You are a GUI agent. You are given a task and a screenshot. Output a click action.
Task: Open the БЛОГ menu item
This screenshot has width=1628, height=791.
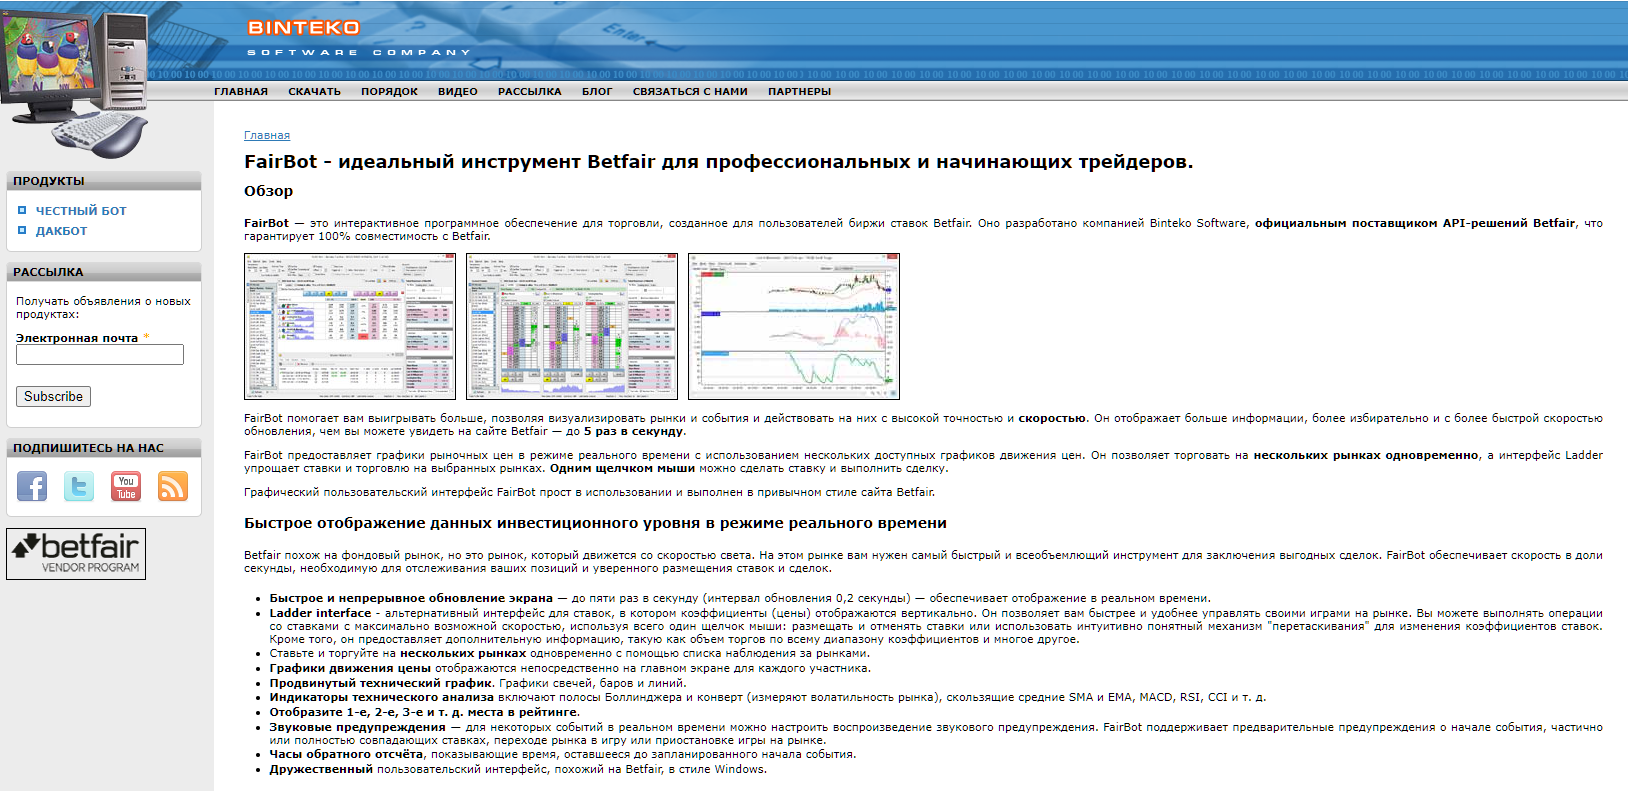pos(597,92)
